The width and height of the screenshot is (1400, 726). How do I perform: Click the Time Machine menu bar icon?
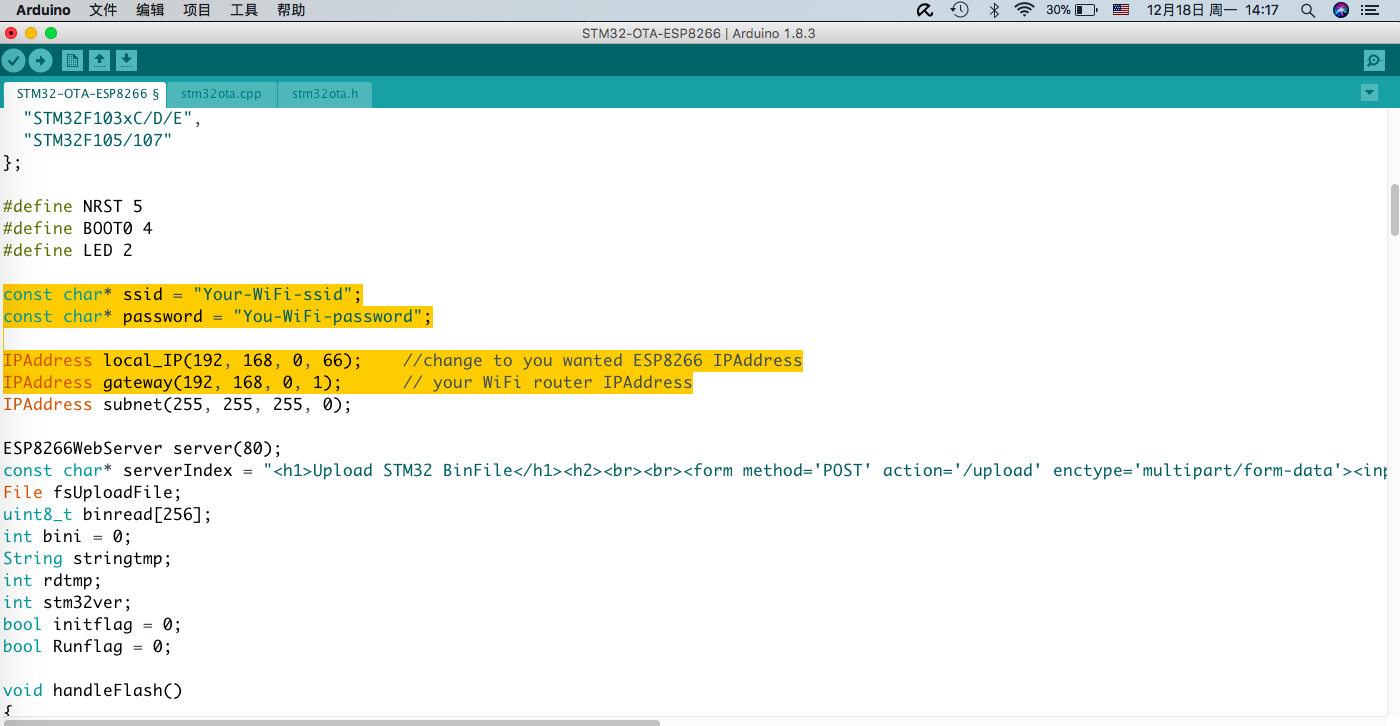pyautogui.click(x=960, y=10)
